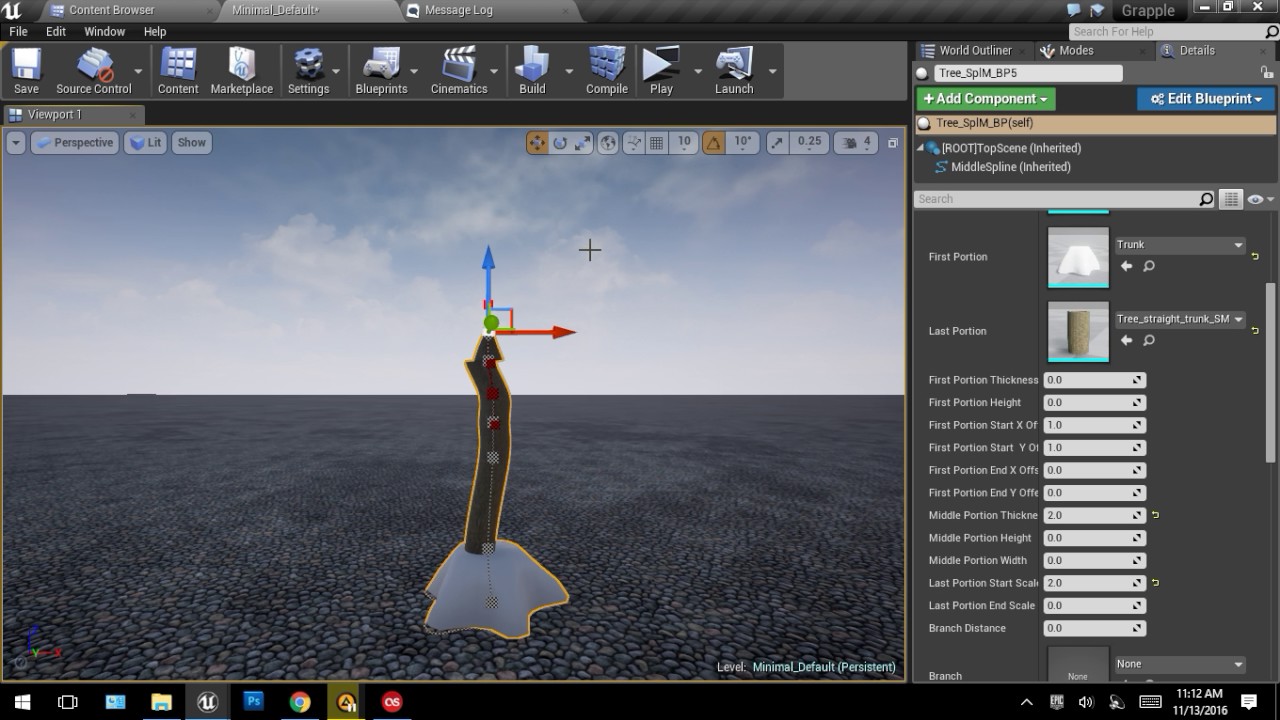
Task: Click the Launch toolbar icon
Action: pos(734,71)
